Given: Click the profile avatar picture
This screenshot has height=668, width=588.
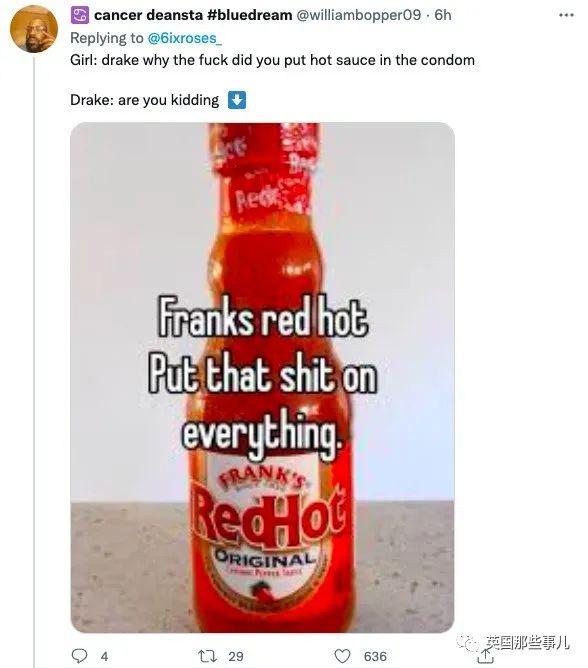Looking at the screenshot, I should (34, 29).
